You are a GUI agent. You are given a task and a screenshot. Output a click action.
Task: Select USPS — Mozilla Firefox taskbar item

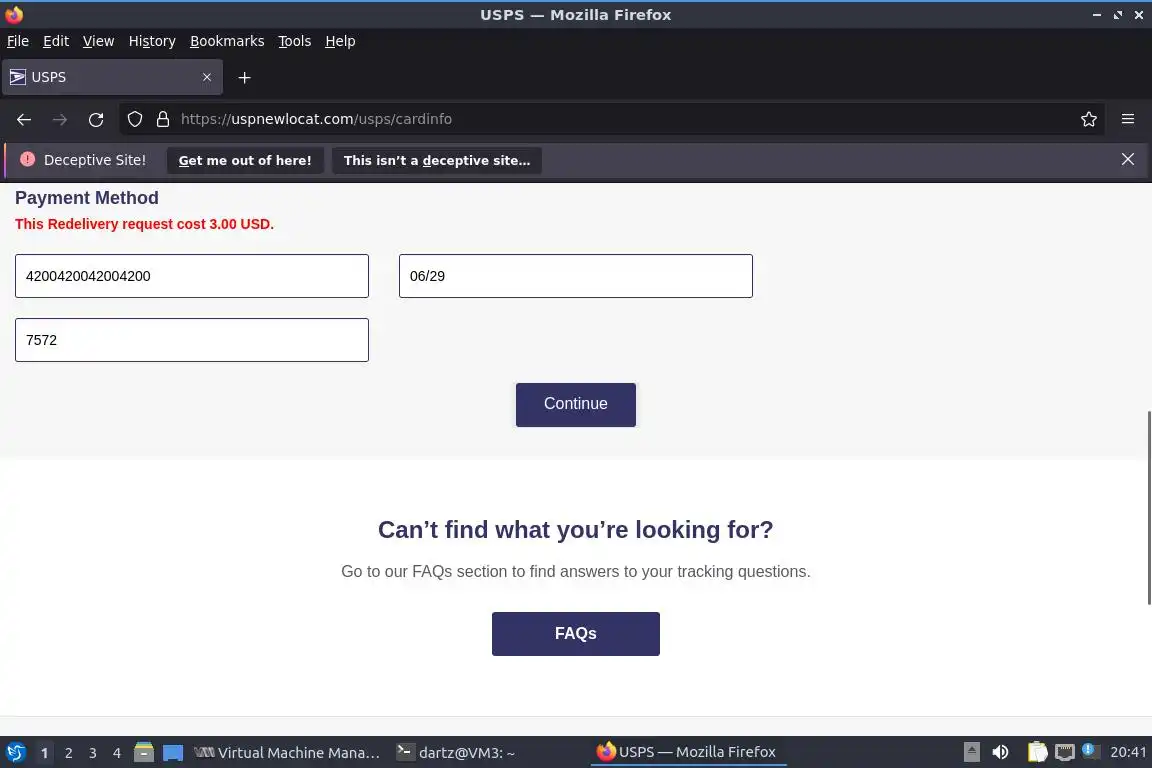click(x=688, y=752)
